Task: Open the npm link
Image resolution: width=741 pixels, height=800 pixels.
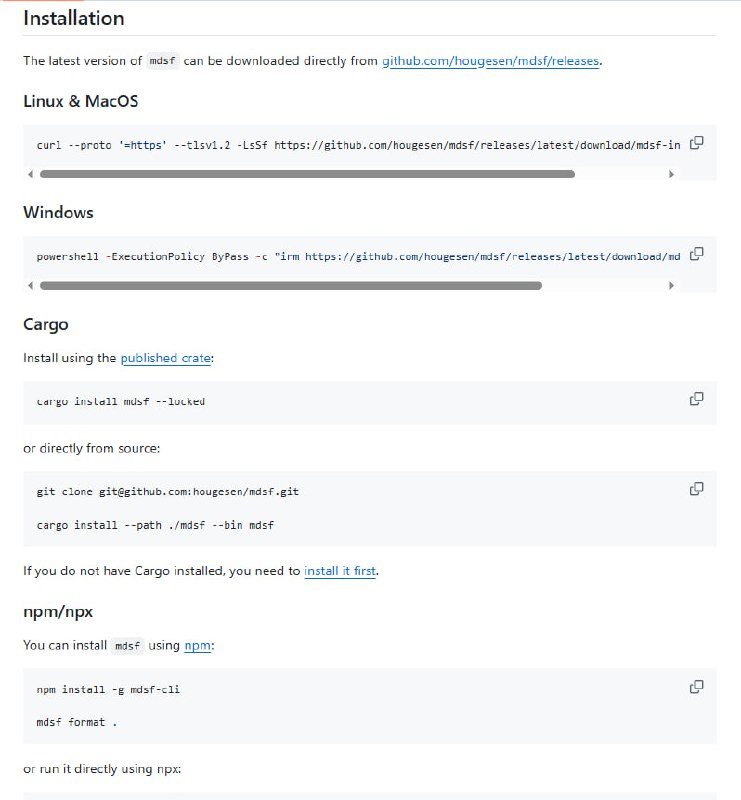Action: pyautogui.click(x=197, y=646)
